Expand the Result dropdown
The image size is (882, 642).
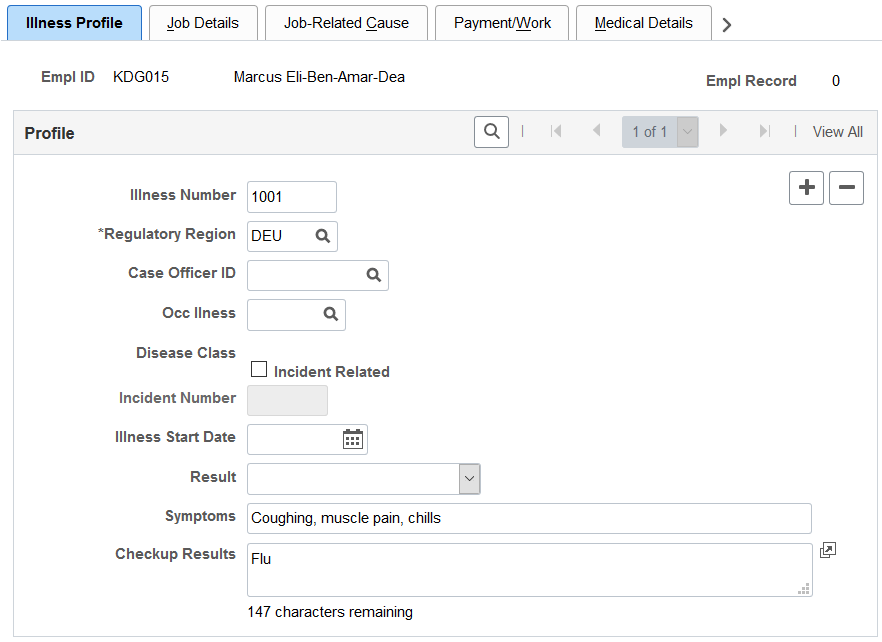pos(469,479)
